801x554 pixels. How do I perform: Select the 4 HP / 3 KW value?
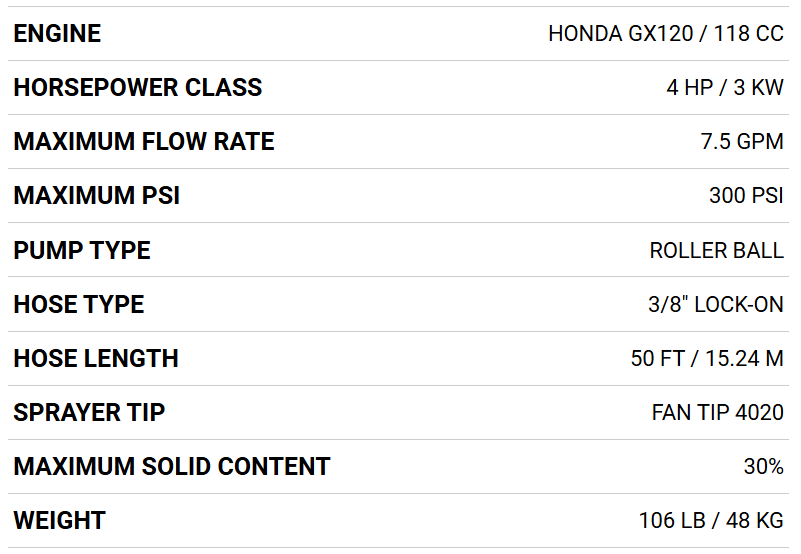point(724,88)
